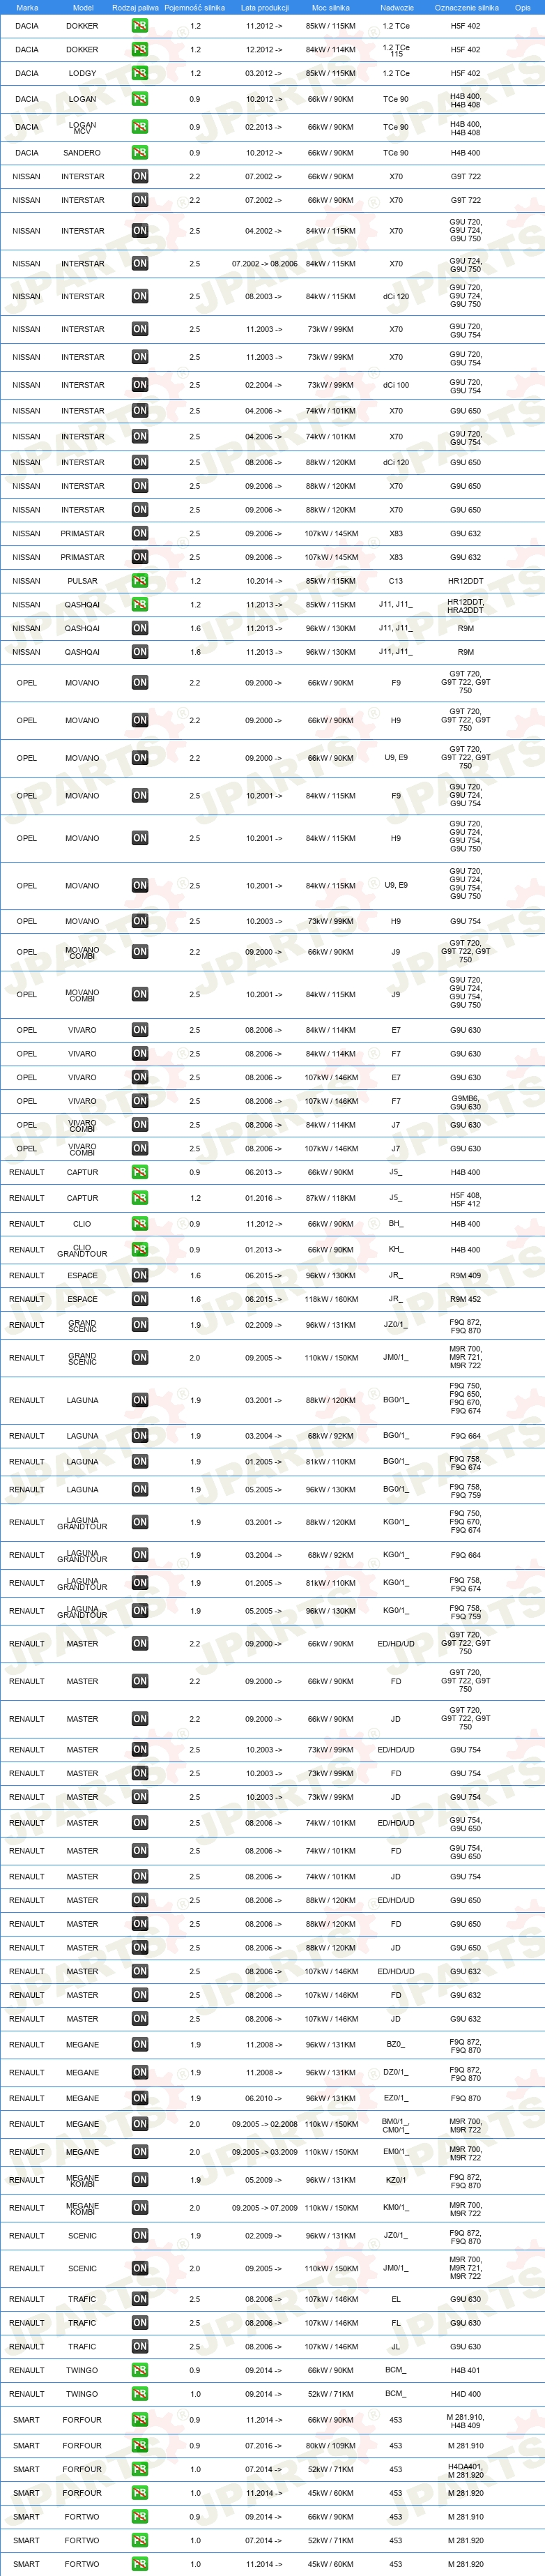Click the petrol icon in the FORFOUR H4DA401 row

(x=140, y=2470)
